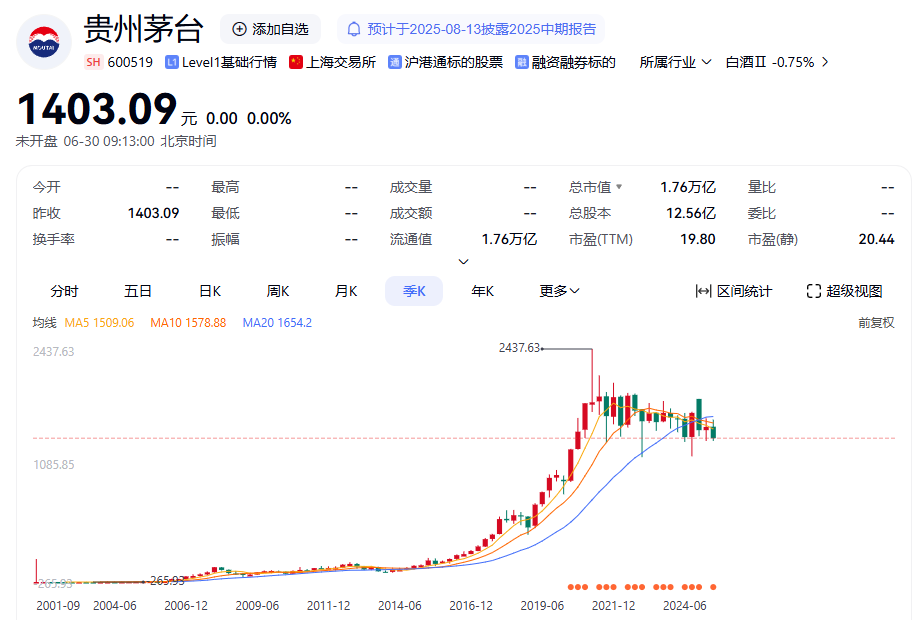Click the 2021-12 date axis label
The height and width of the screenshot is (620, 920).
point(613,605)
